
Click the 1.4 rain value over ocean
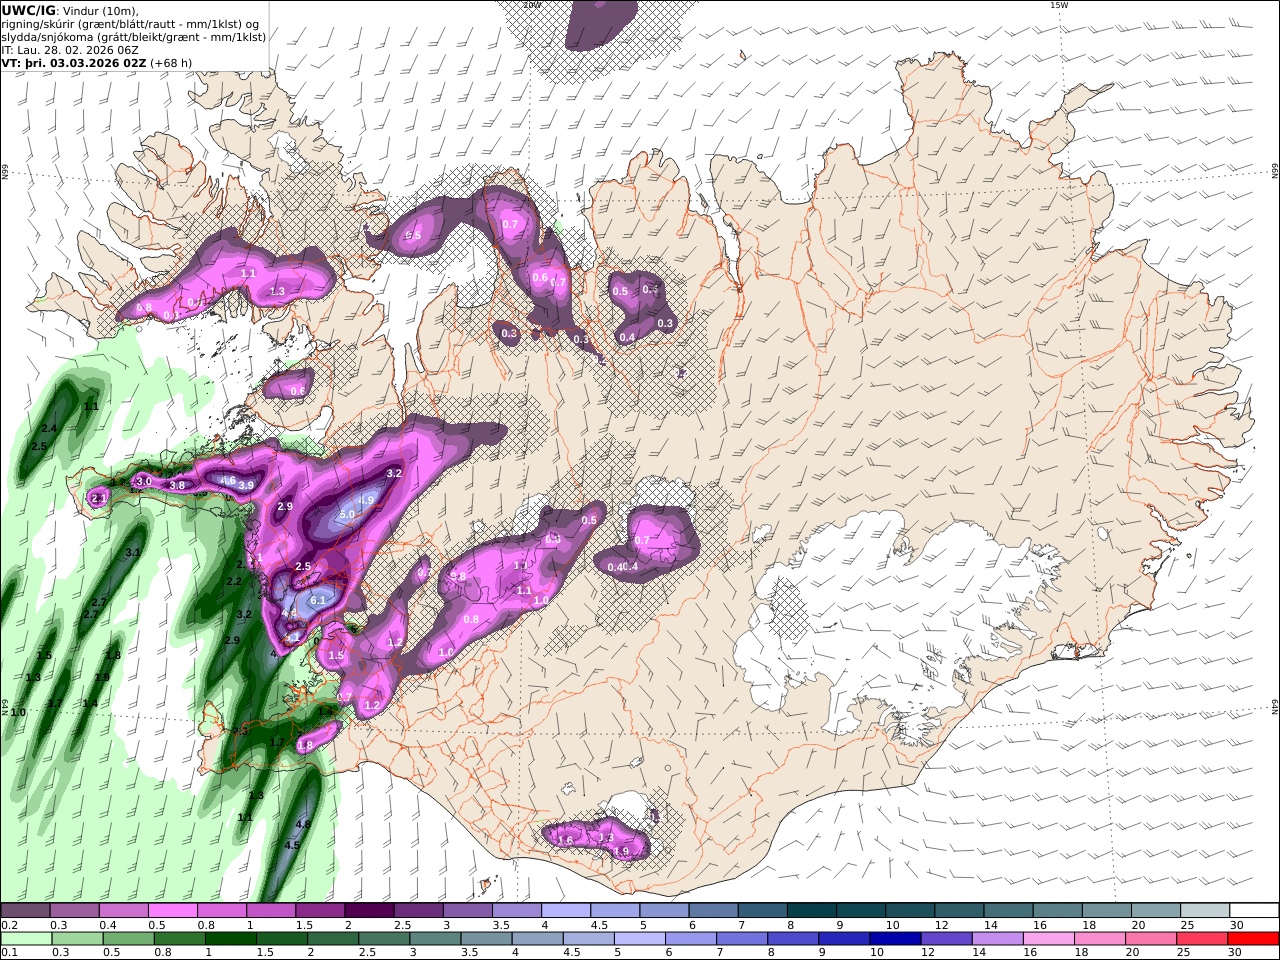click(90, 704)
